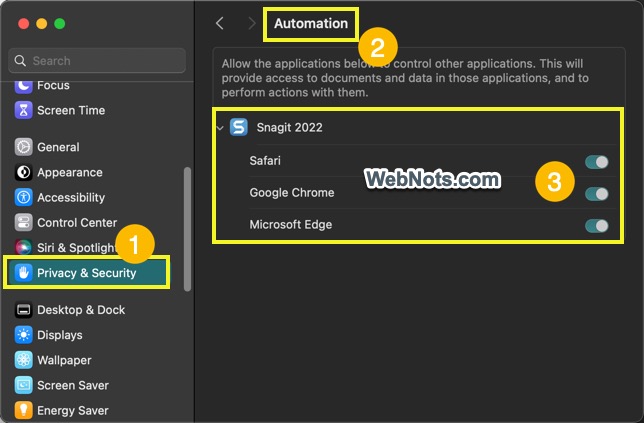Click the Google Chrome row label

(292, 193)
